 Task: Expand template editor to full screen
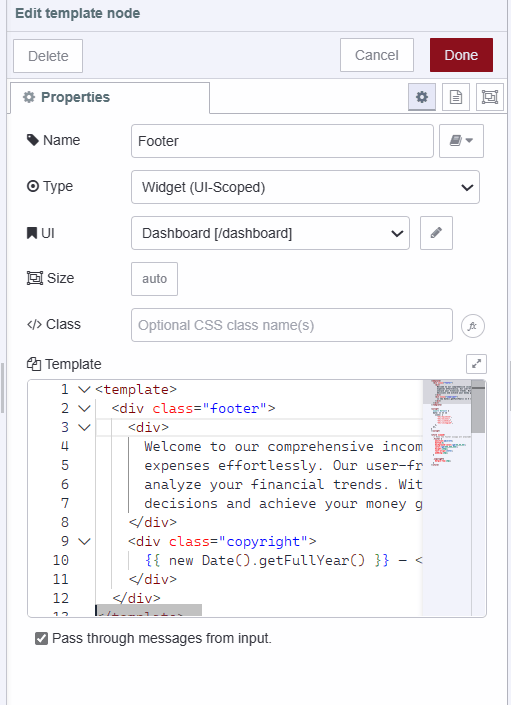(x=476, y=364)
